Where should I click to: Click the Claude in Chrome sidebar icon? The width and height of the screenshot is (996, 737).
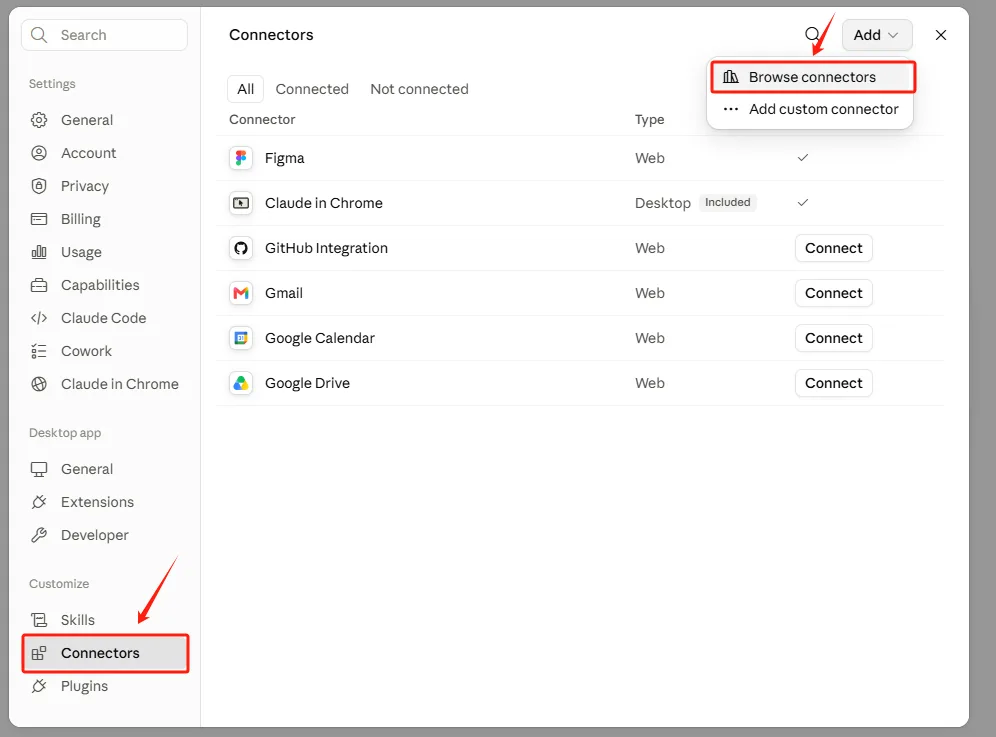39,384
